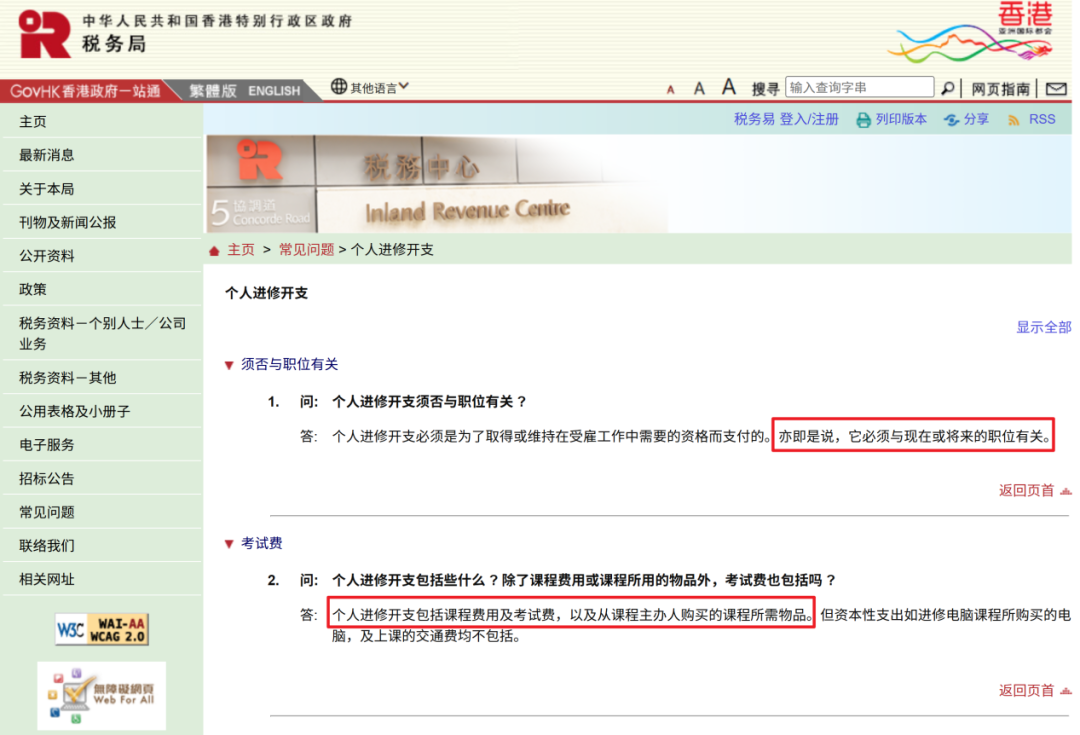Screen dimensions: 1080x735
Task: Open the 其他语言 language dropdown
Action: 370,88
